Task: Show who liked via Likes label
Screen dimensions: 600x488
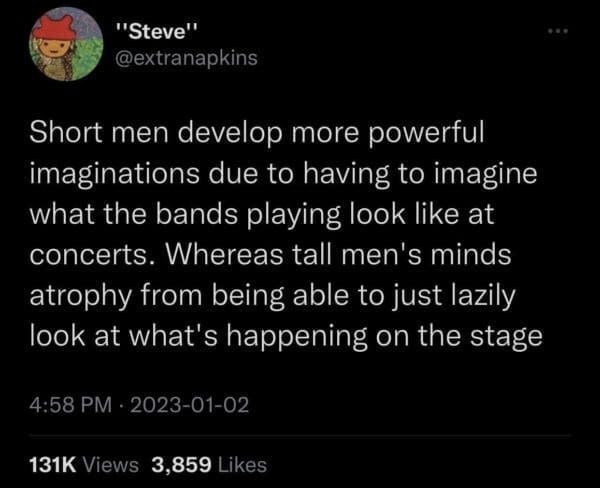Action: click(242, 465)
